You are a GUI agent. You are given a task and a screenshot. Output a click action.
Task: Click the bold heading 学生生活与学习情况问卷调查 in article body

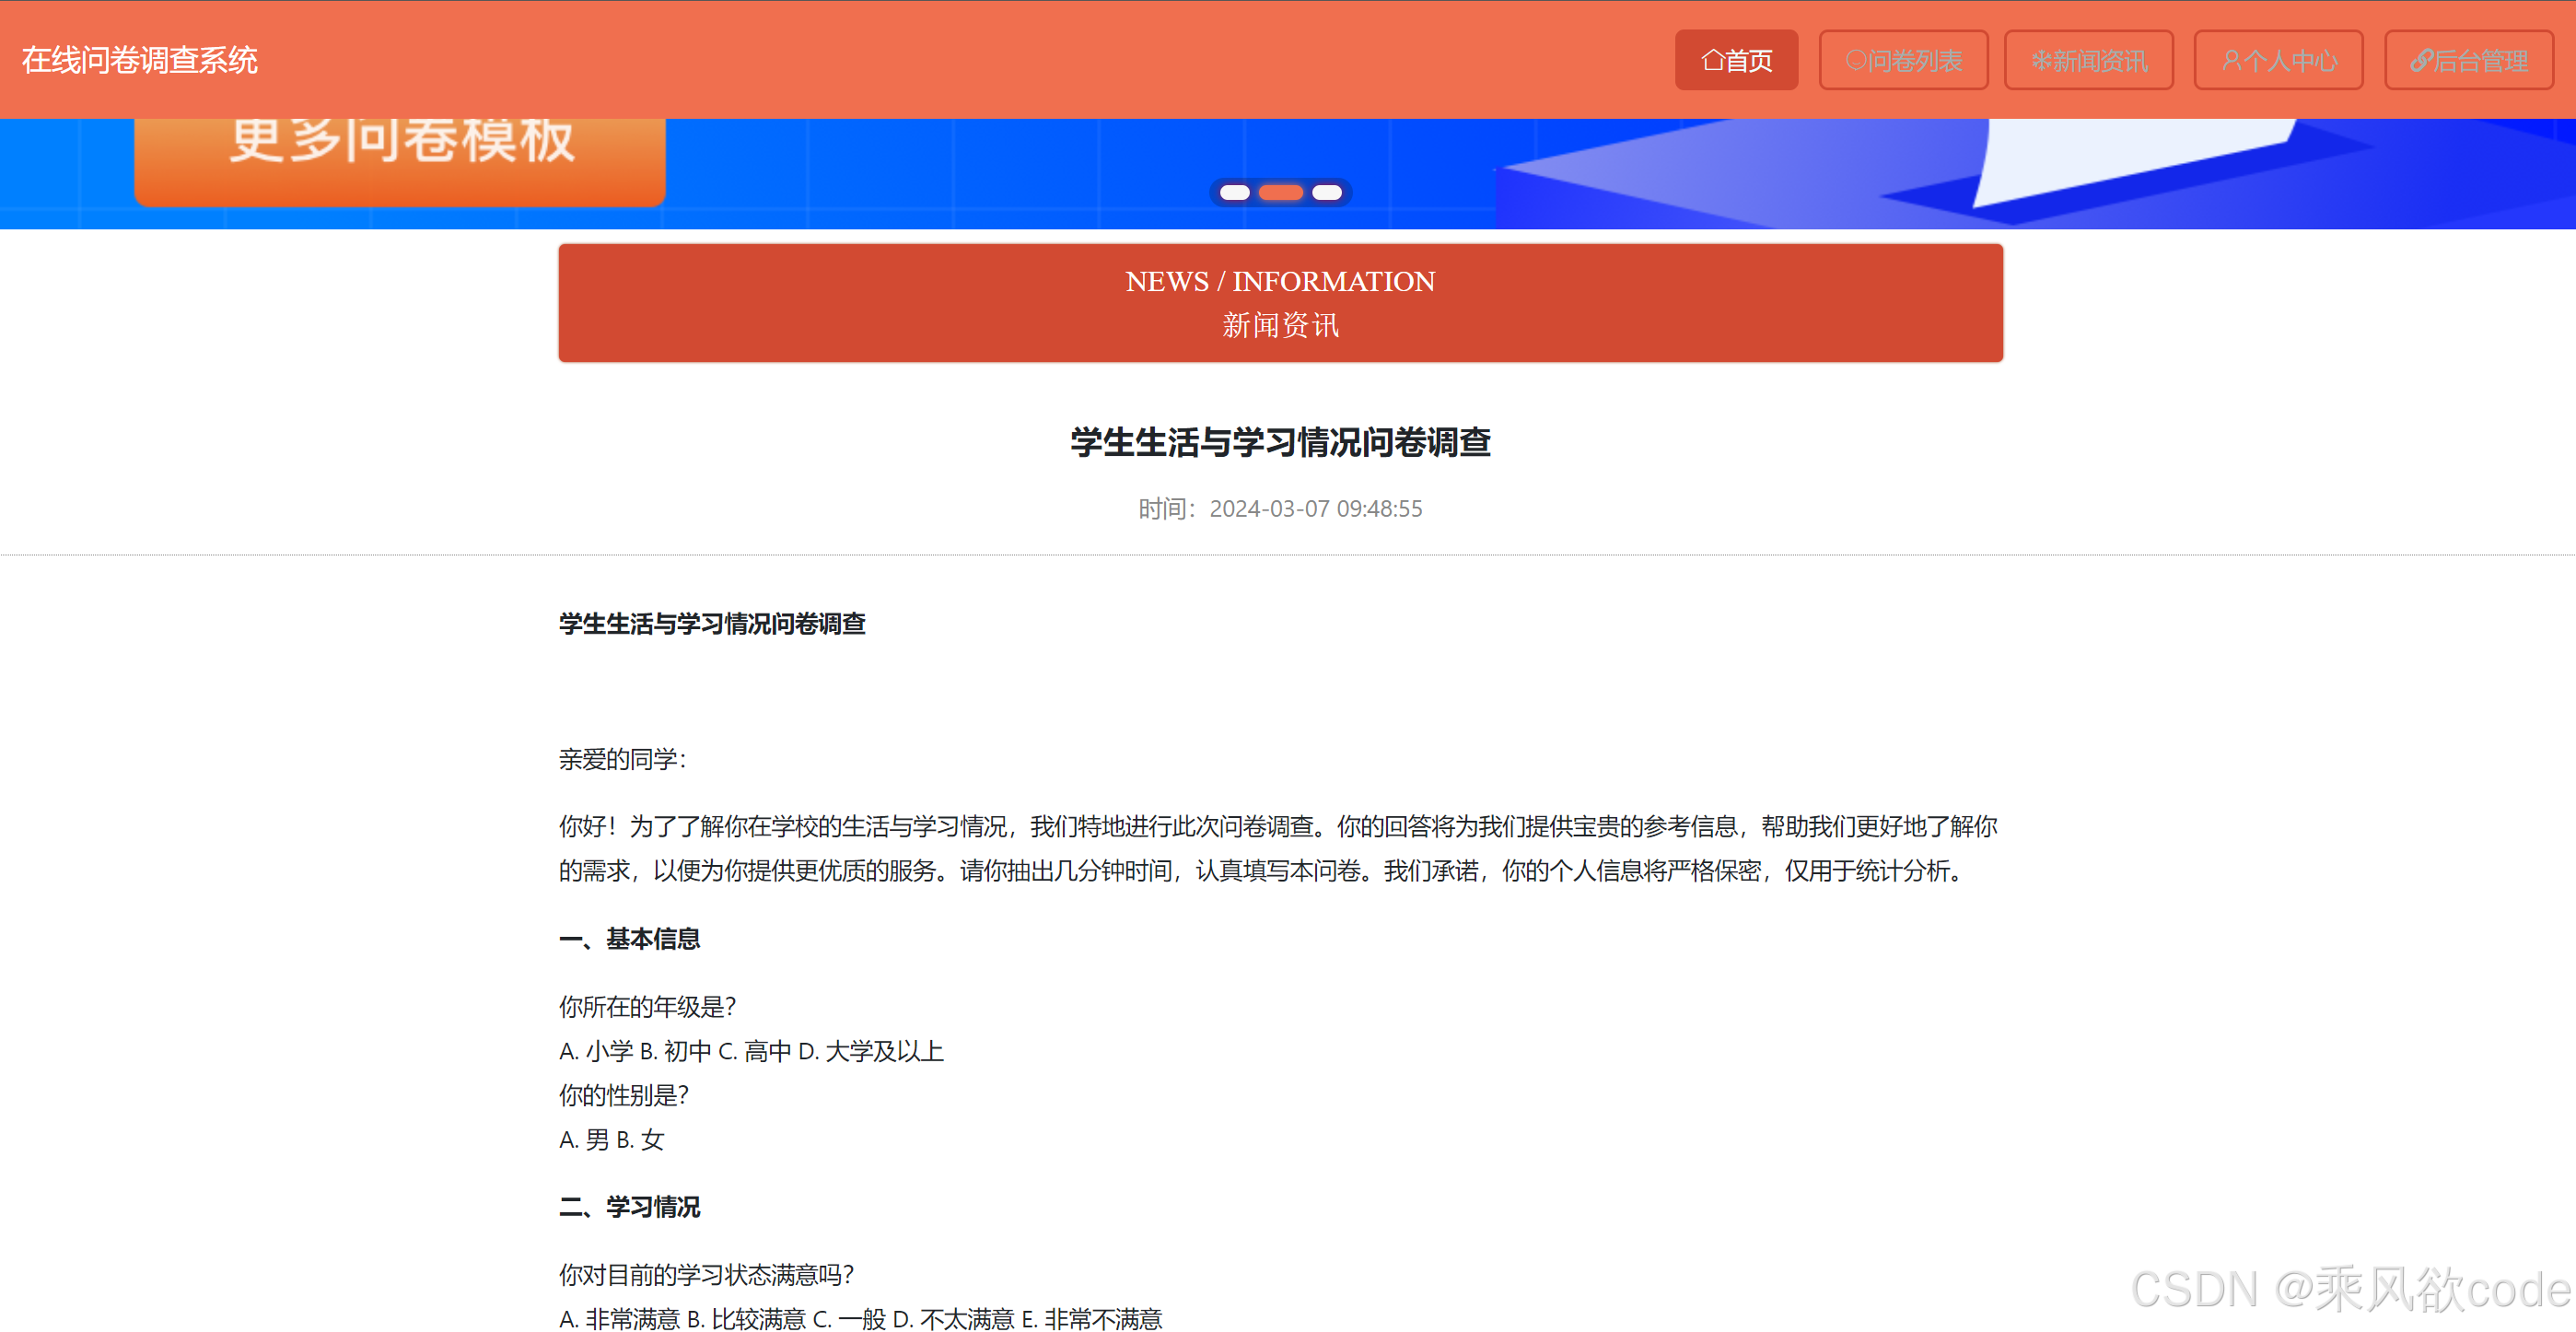pyautogui.click(x=712, y=624)
